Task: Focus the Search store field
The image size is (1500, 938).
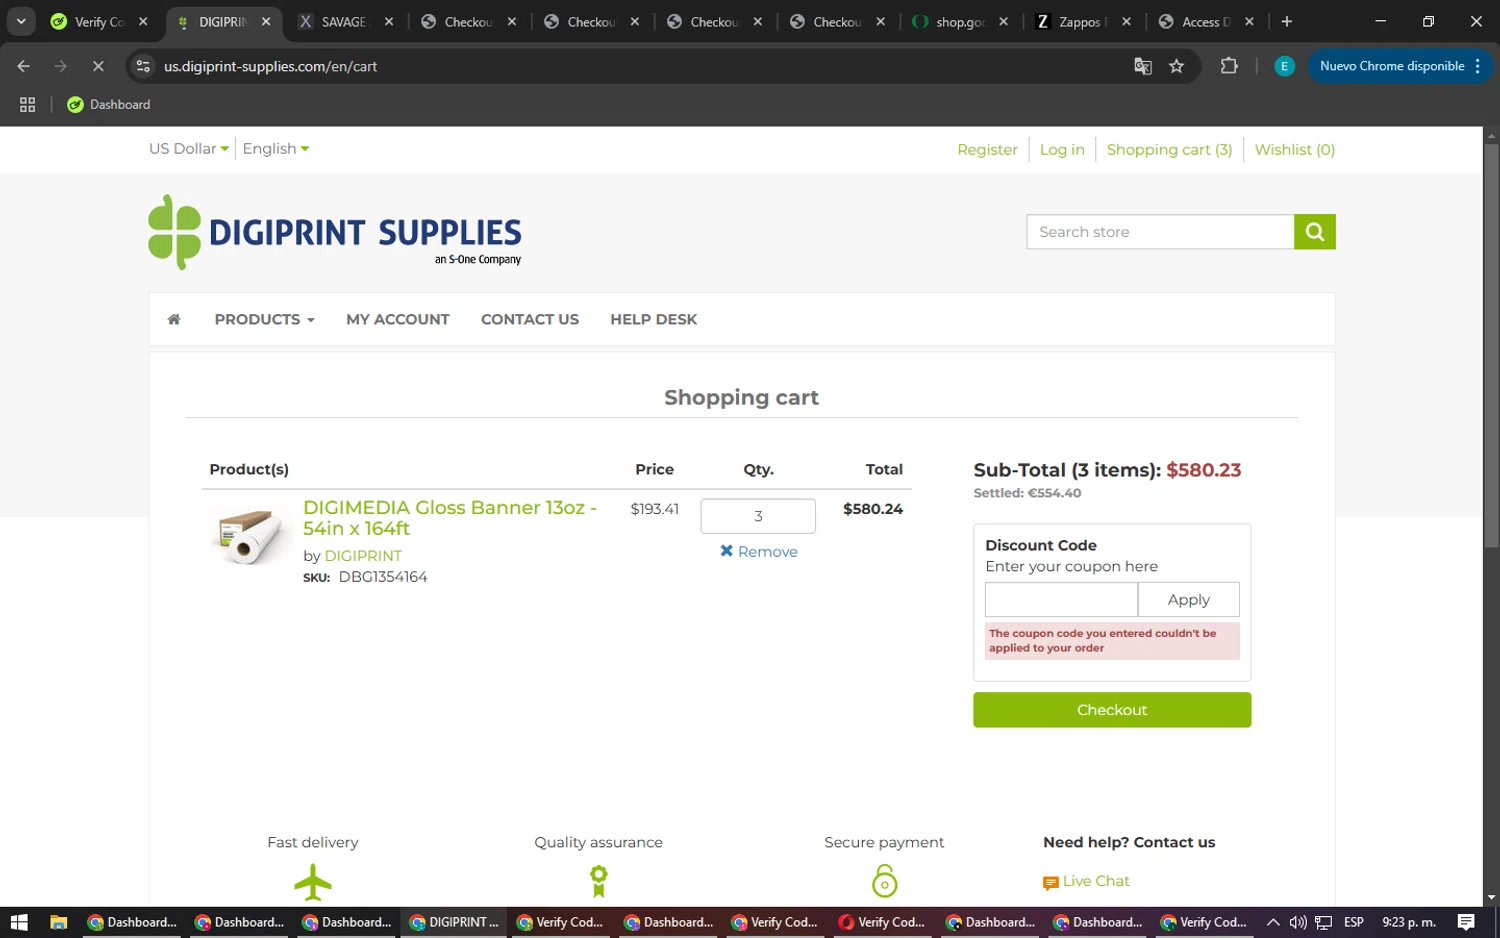Action: 1160,232
